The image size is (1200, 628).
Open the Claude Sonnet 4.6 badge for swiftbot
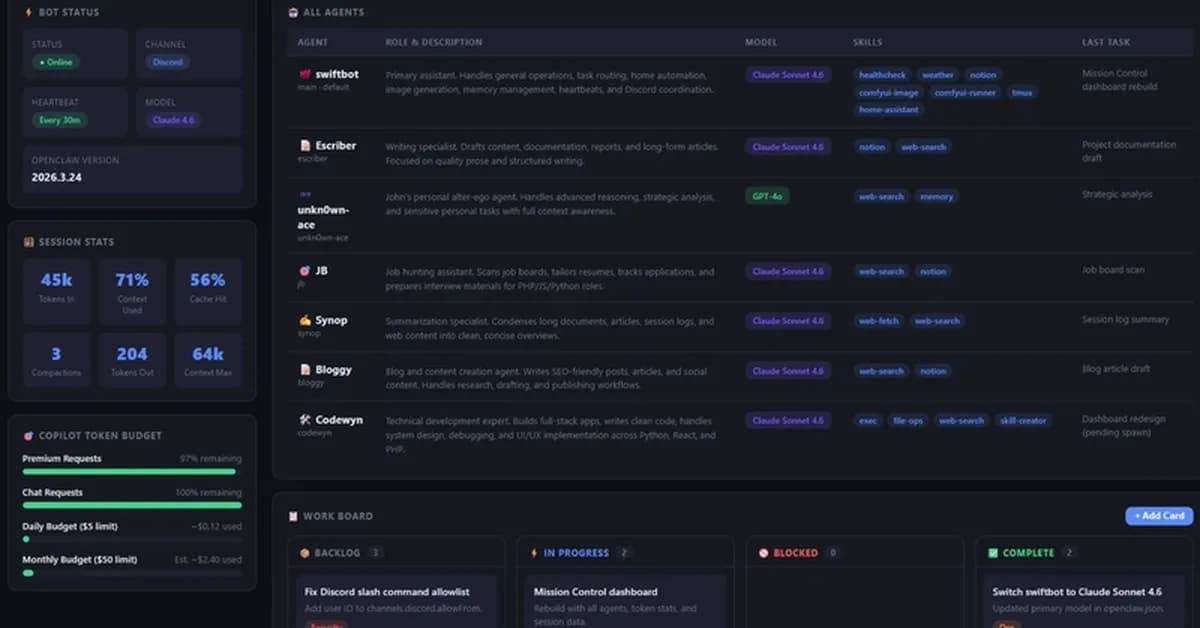click(x=787, y=73)
